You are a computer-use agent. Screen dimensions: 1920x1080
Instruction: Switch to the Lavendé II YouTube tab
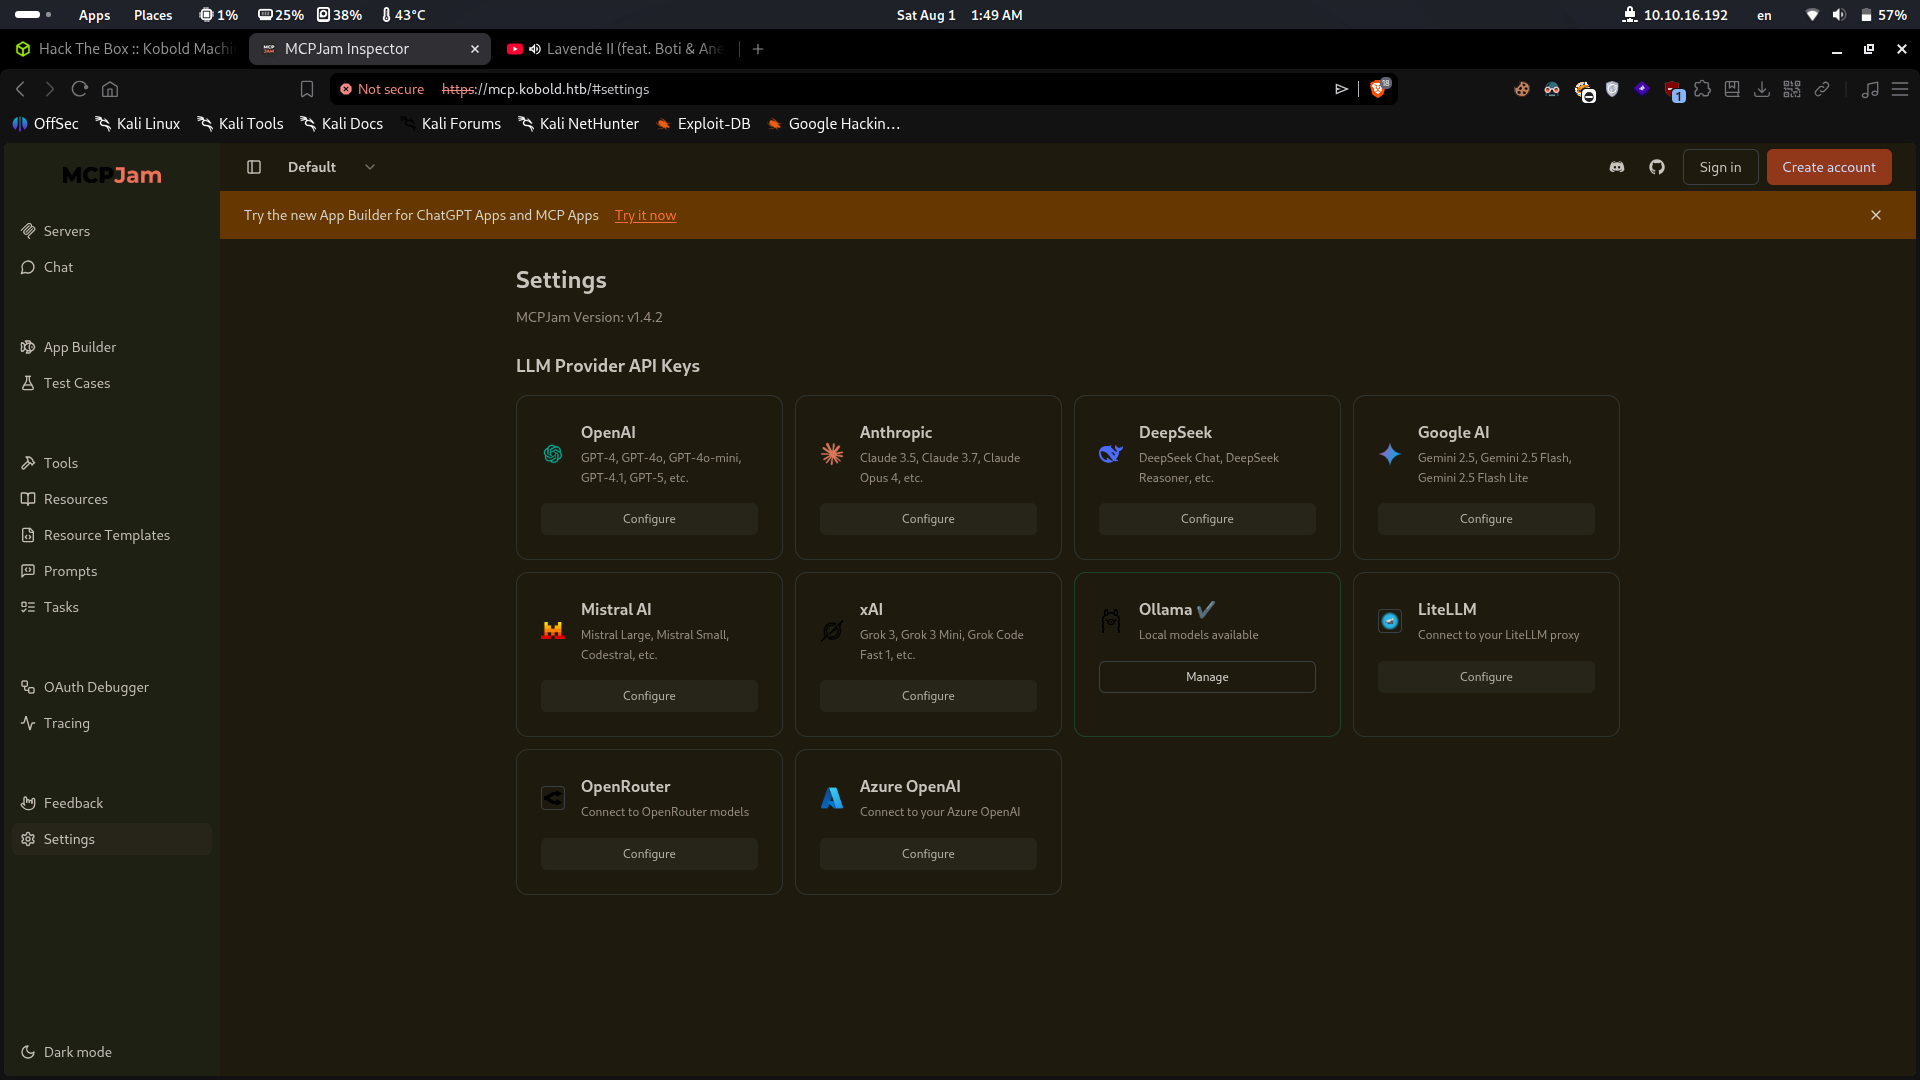pos(615,49)
